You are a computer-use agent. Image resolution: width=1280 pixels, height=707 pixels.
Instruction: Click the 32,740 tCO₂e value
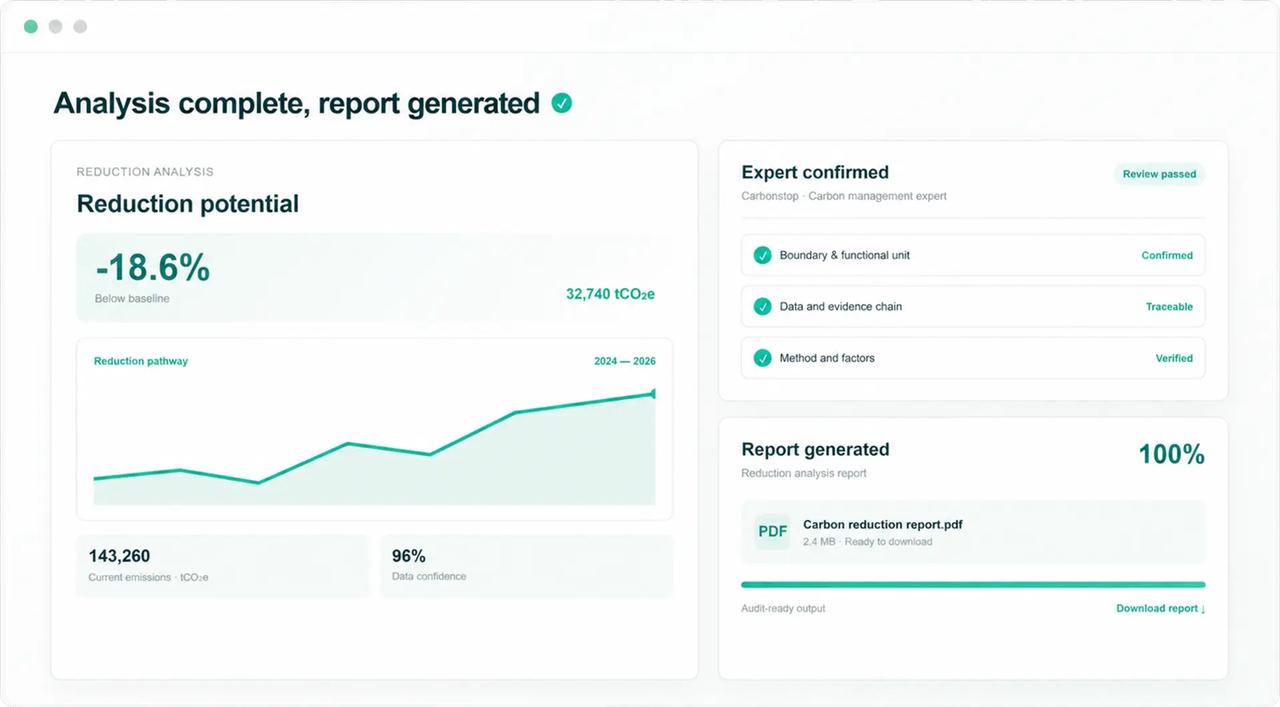click(x=610, y=294)
